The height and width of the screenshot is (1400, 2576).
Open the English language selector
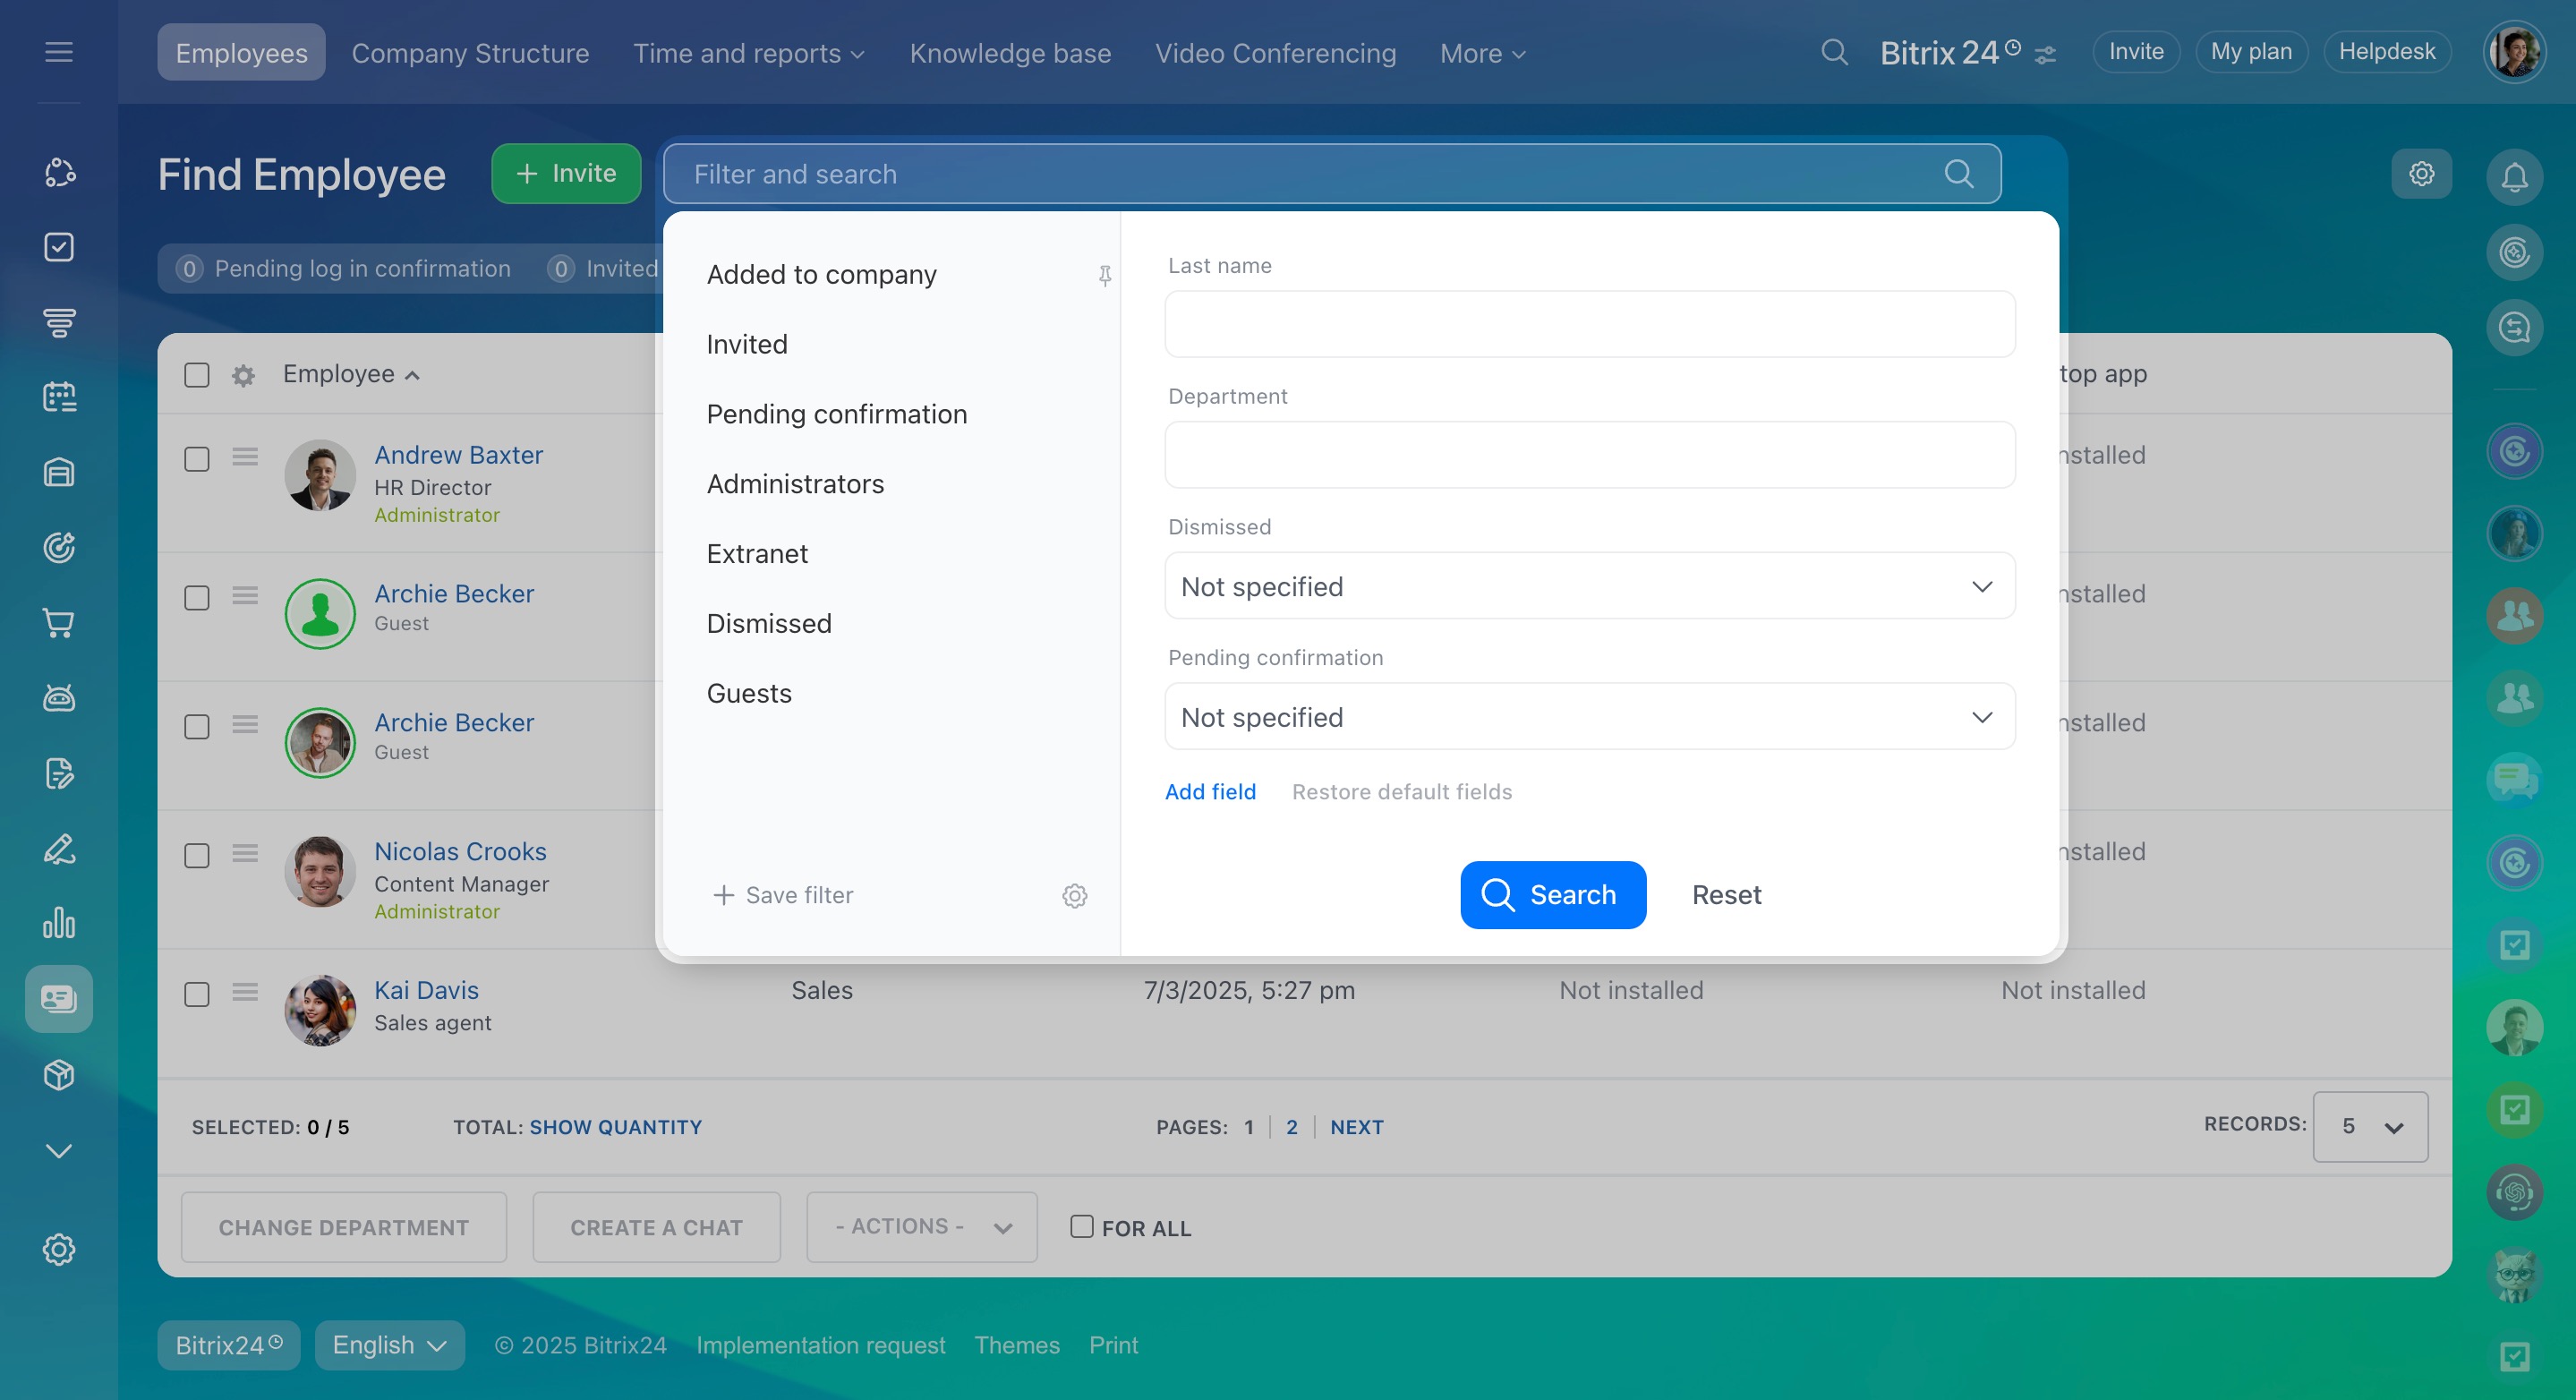389,1345
